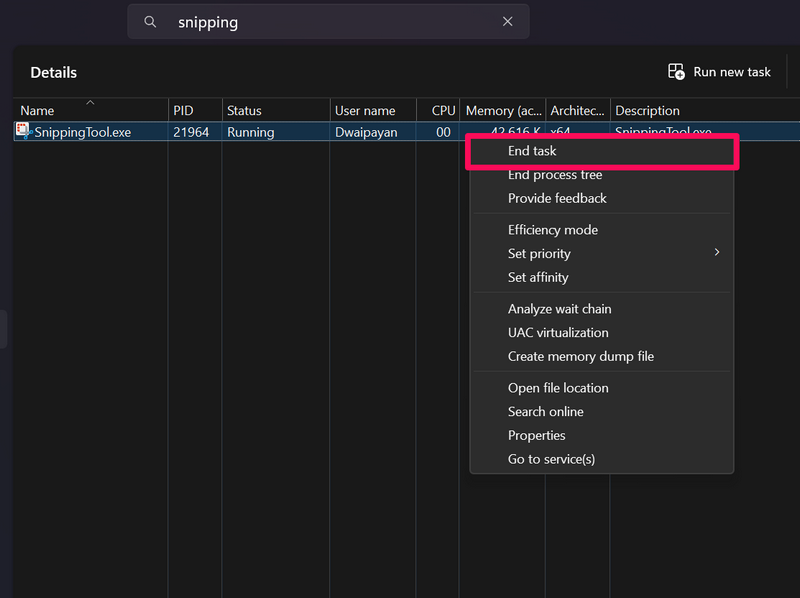Open Properties from context menu
Viewport: 800px width, 598px height.
tap(536, 435)
